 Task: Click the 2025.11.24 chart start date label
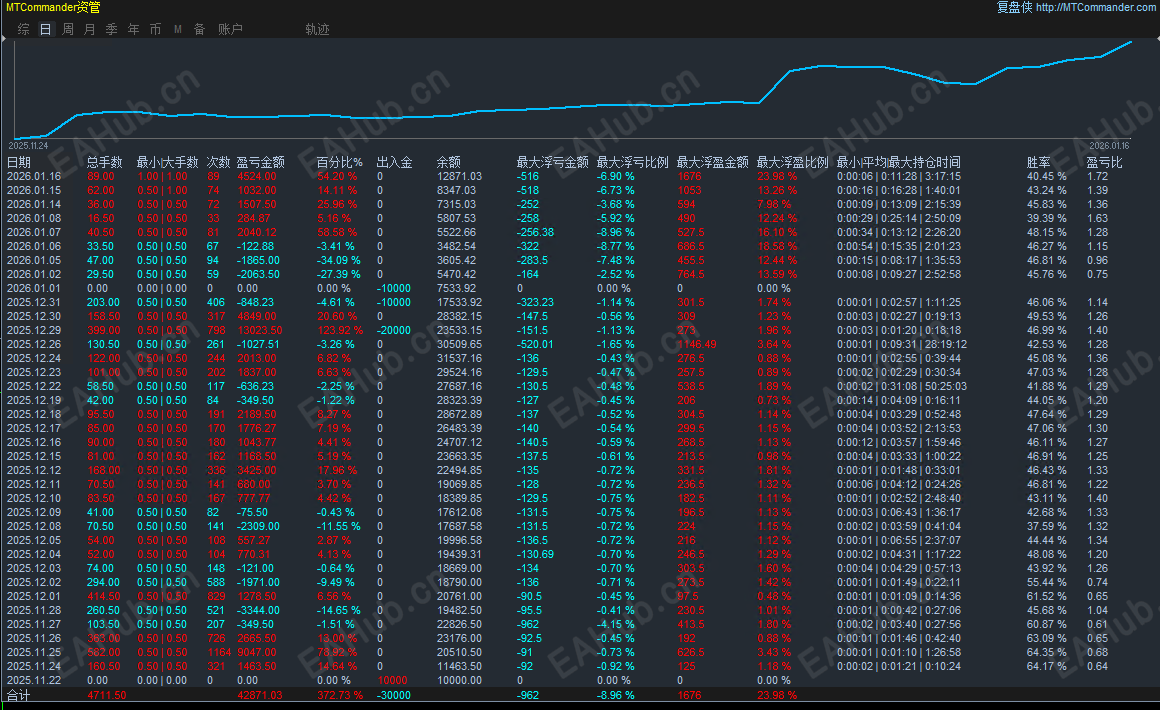[x=29, y=146]
